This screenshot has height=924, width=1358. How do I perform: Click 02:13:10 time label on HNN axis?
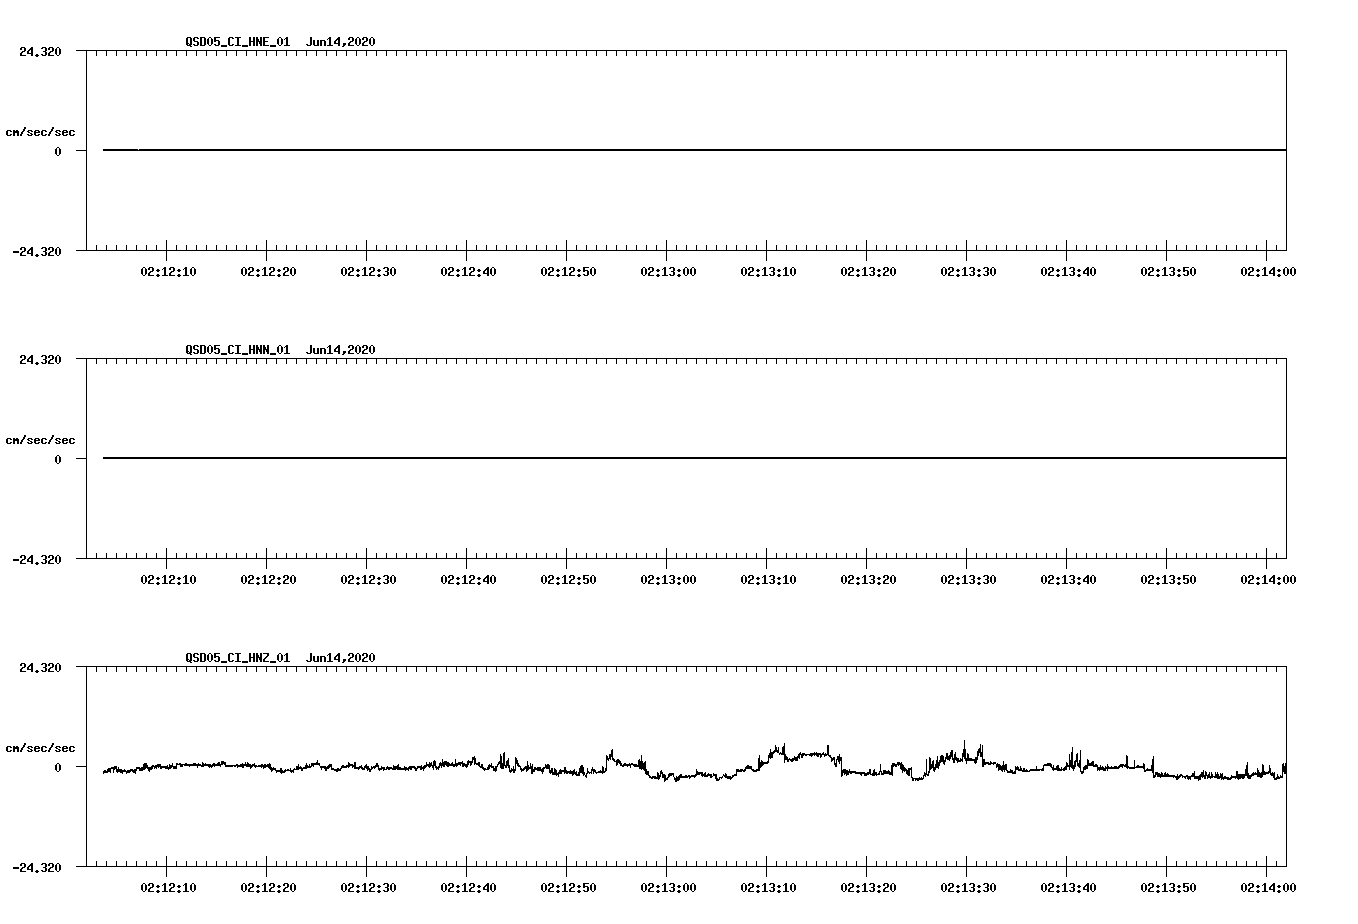(x=768, y=580)
